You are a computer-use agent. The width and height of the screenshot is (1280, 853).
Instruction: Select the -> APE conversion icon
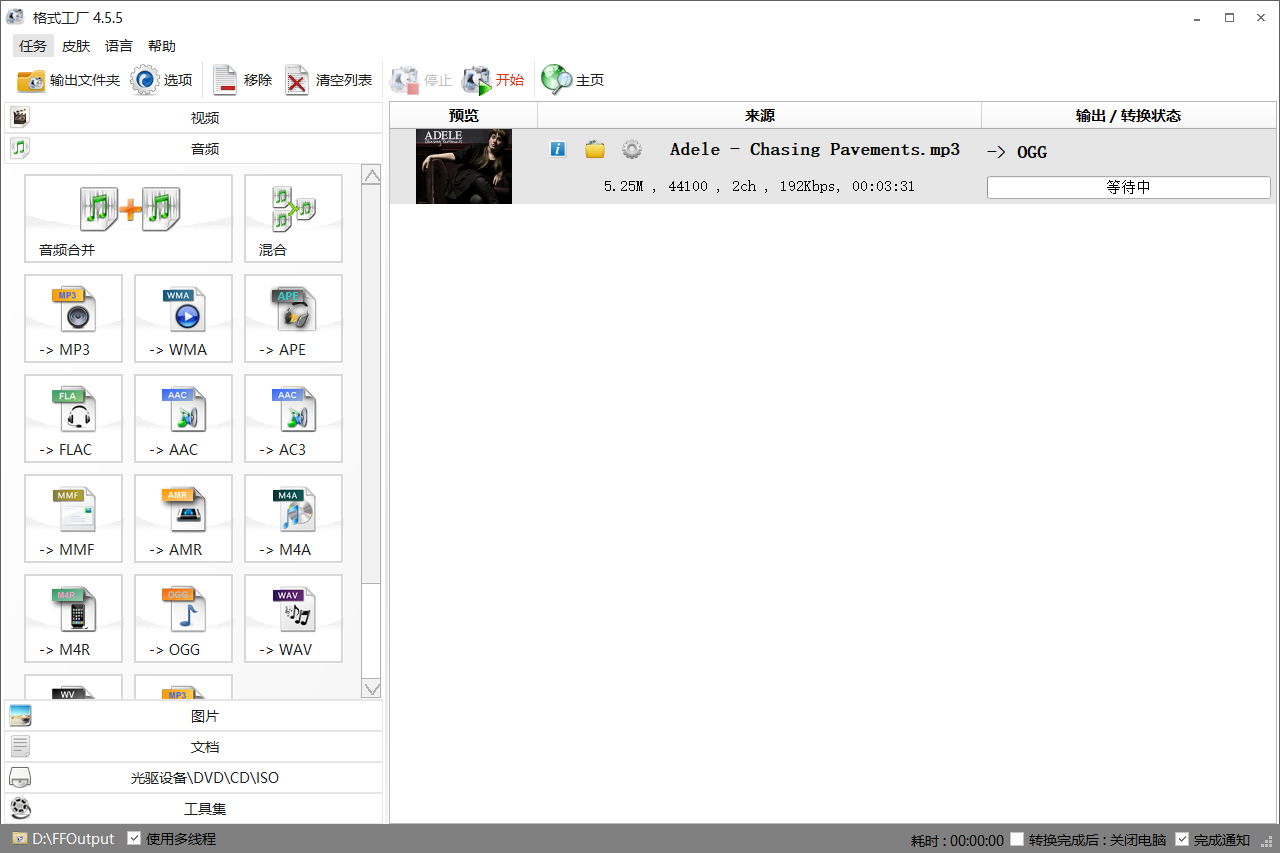pos(293,319)
